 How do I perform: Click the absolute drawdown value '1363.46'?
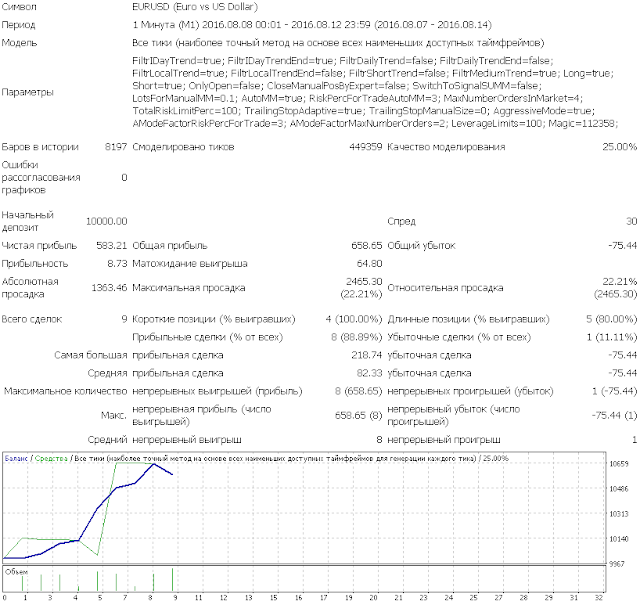(x=109, y=288)
